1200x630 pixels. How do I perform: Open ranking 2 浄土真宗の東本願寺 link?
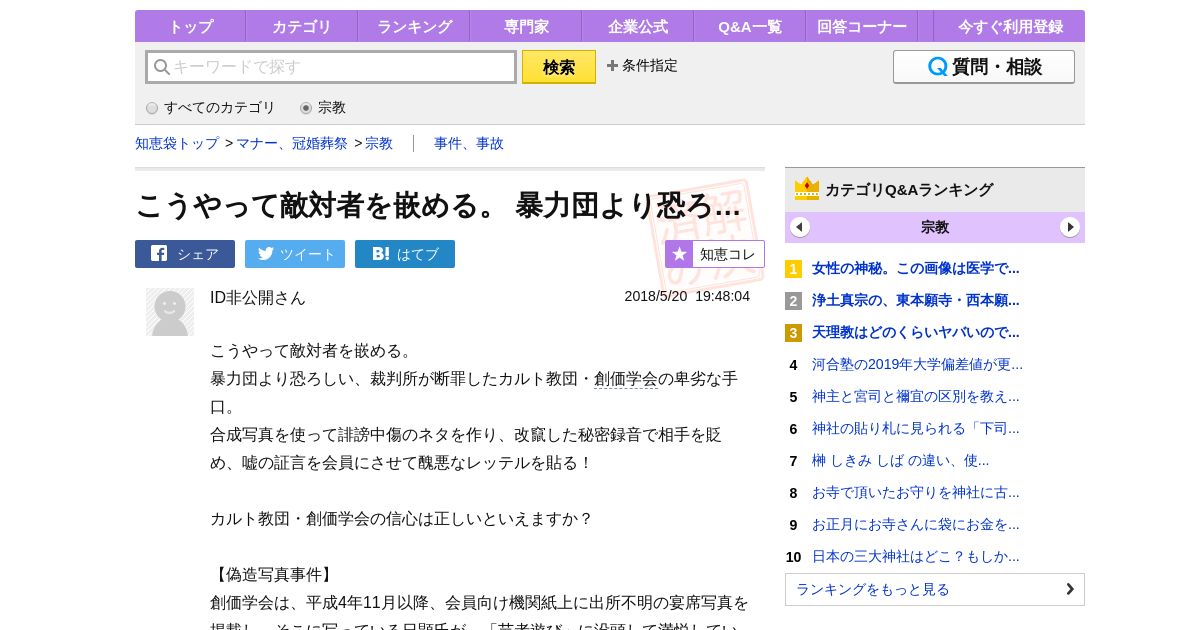click(916, 300)
